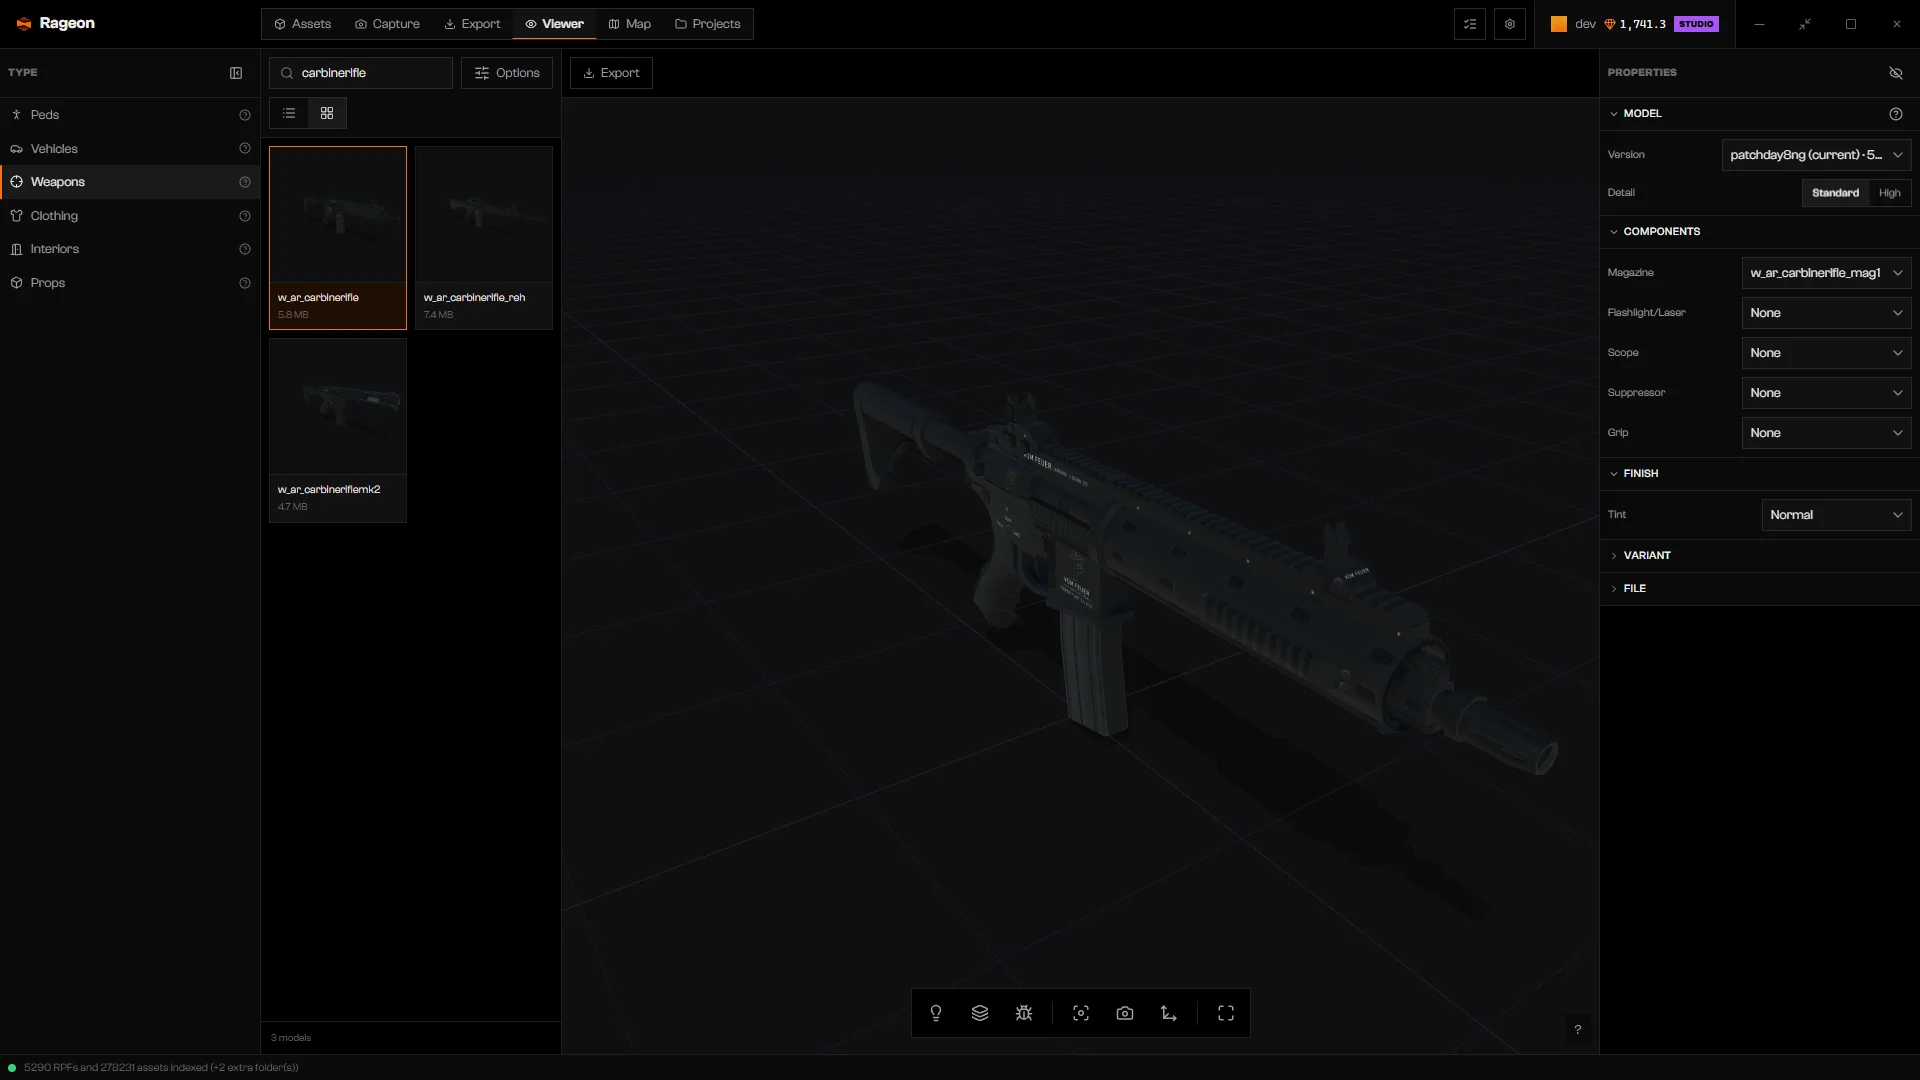Open the Suppressor dropdown
Viewport: 1920px width, 1080px height.
tap(1826, 393)
